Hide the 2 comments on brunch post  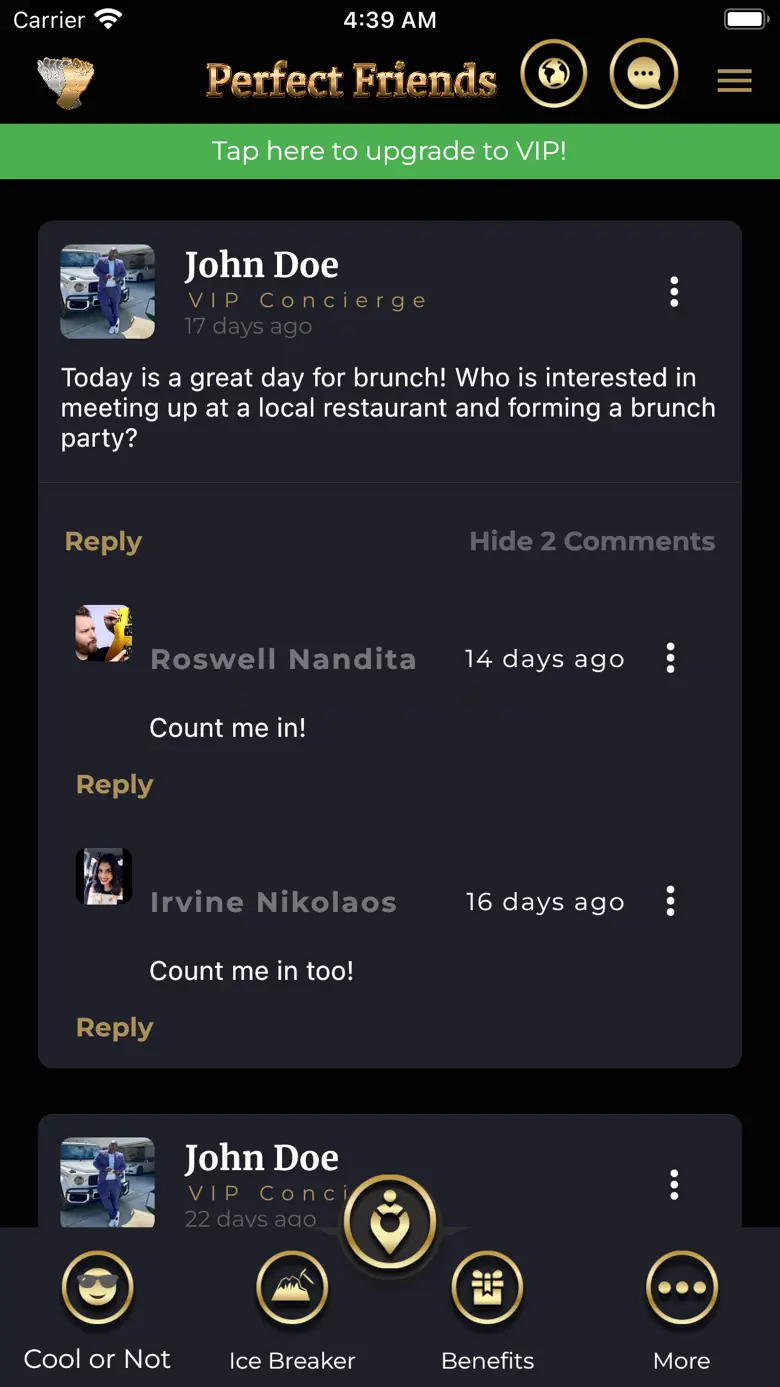pos(592,541)
